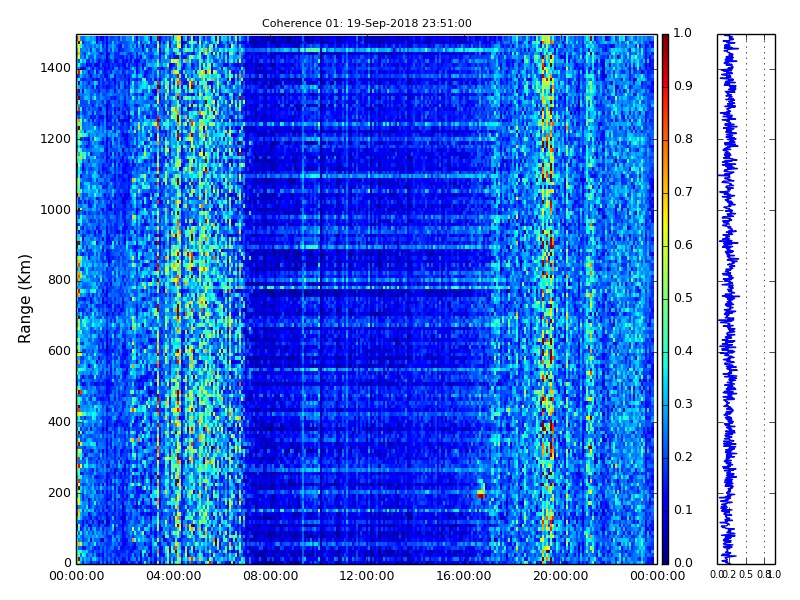Click the colorbar 0.3 value label

pos(683,404)
